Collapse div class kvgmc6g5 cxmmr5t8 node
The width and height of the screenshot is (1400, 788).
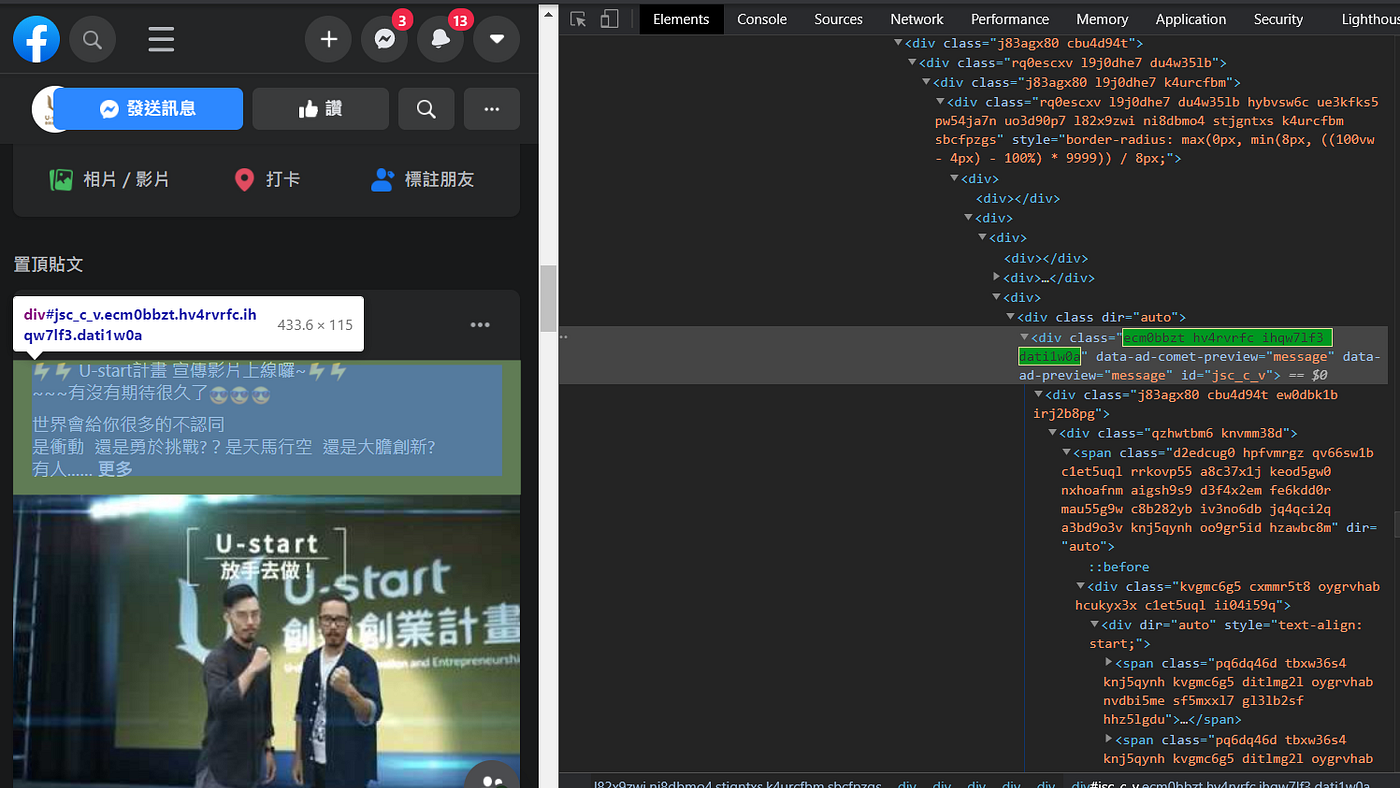pyautogui.click(x=1081, y=586)
